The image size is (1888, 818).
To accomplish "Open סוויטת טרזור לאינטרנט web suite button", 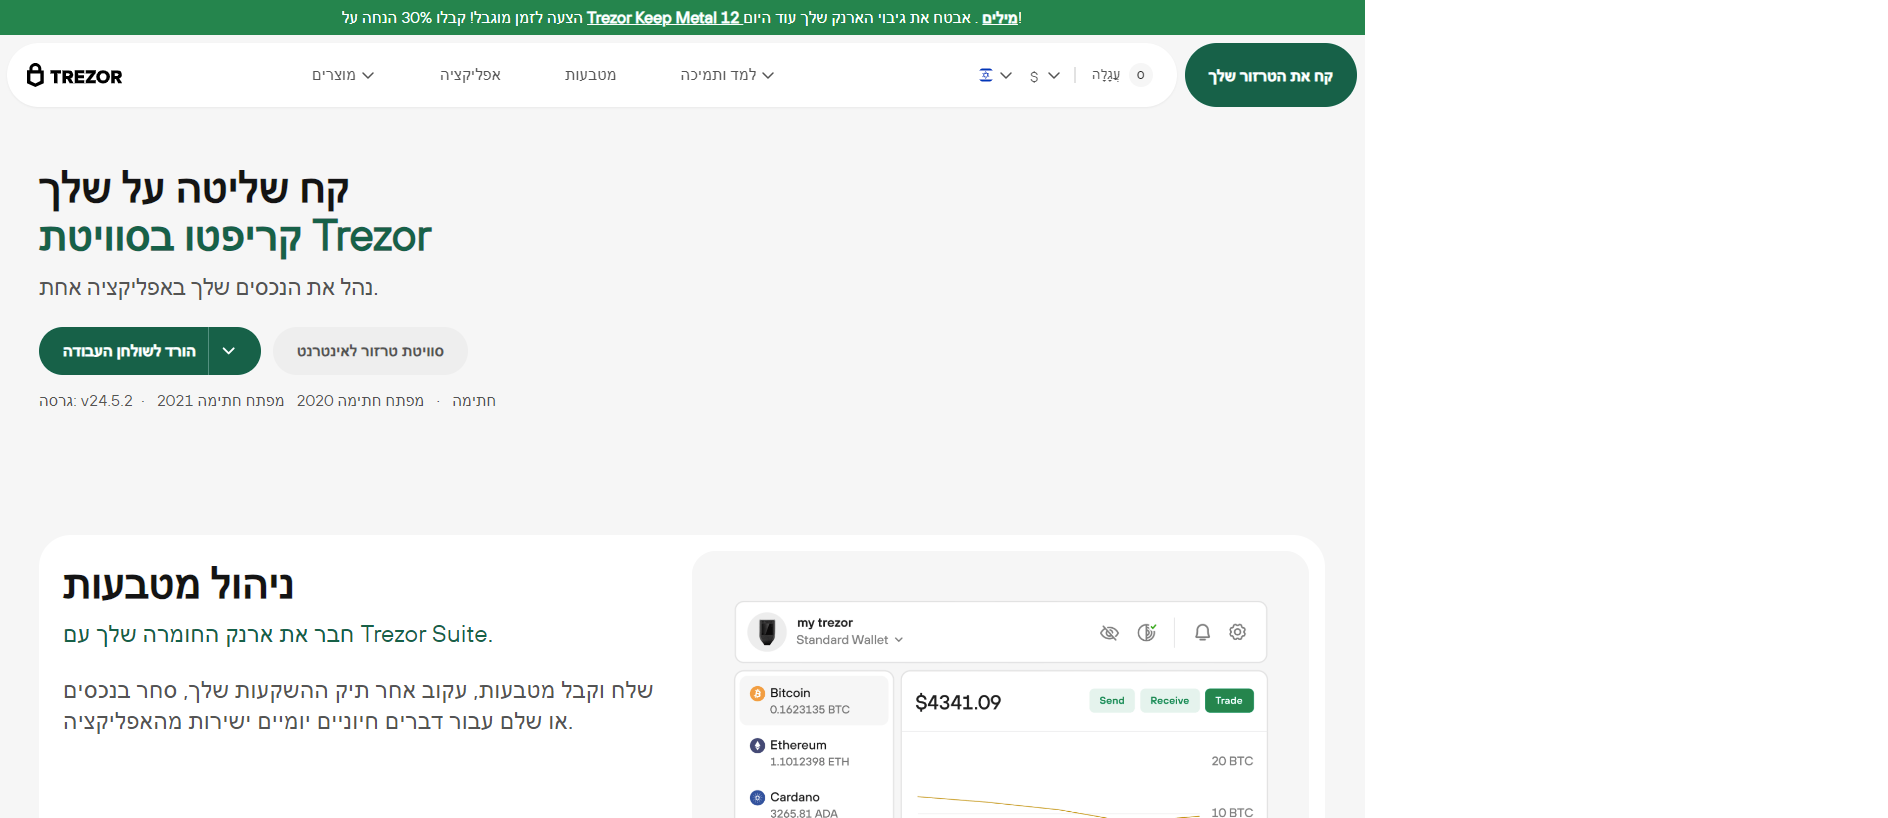I will 370,351.
